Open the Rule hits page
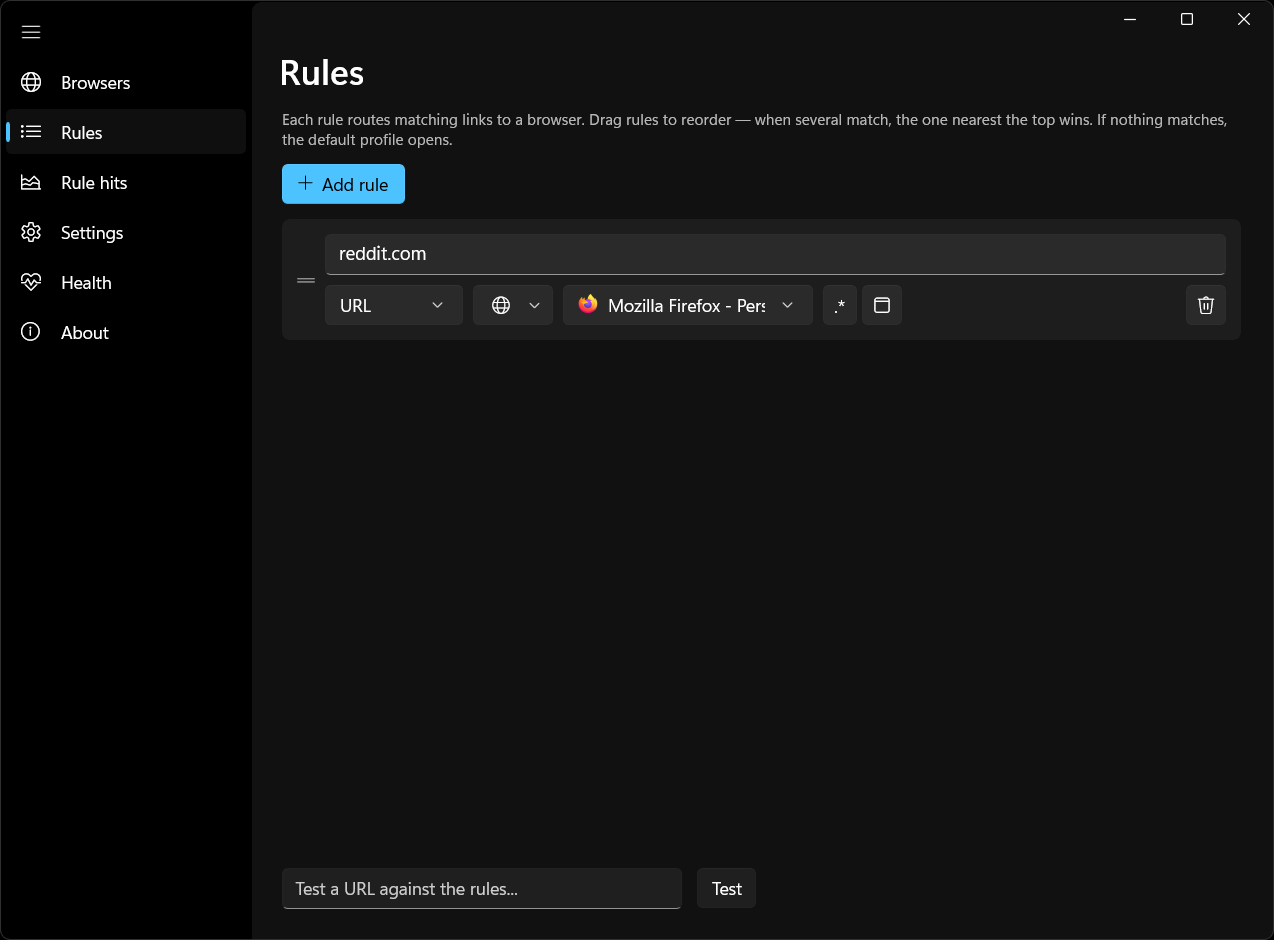1274x940 pixels. click(x=126, y=182)
